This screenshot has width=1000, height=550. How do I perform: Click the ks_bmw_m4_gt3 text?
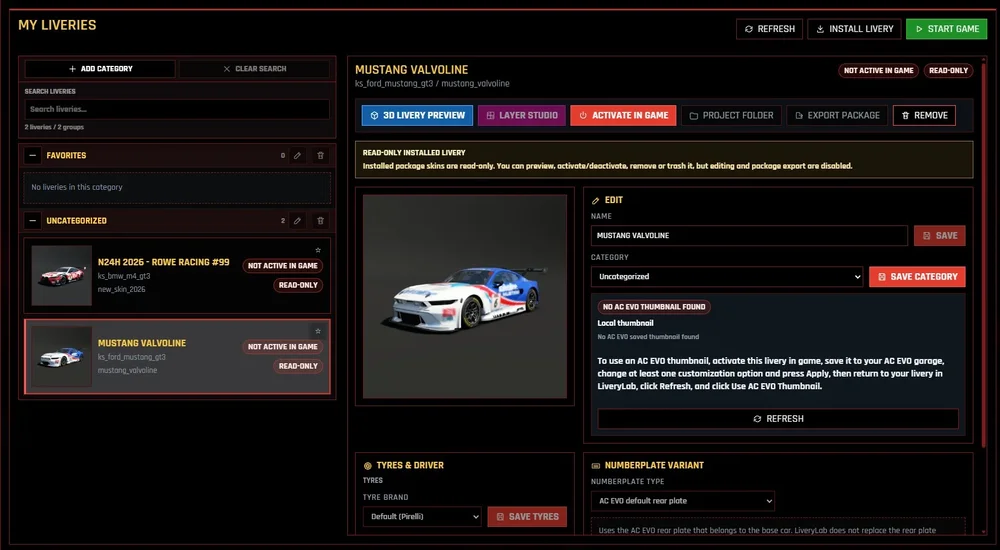click(124, 276)
